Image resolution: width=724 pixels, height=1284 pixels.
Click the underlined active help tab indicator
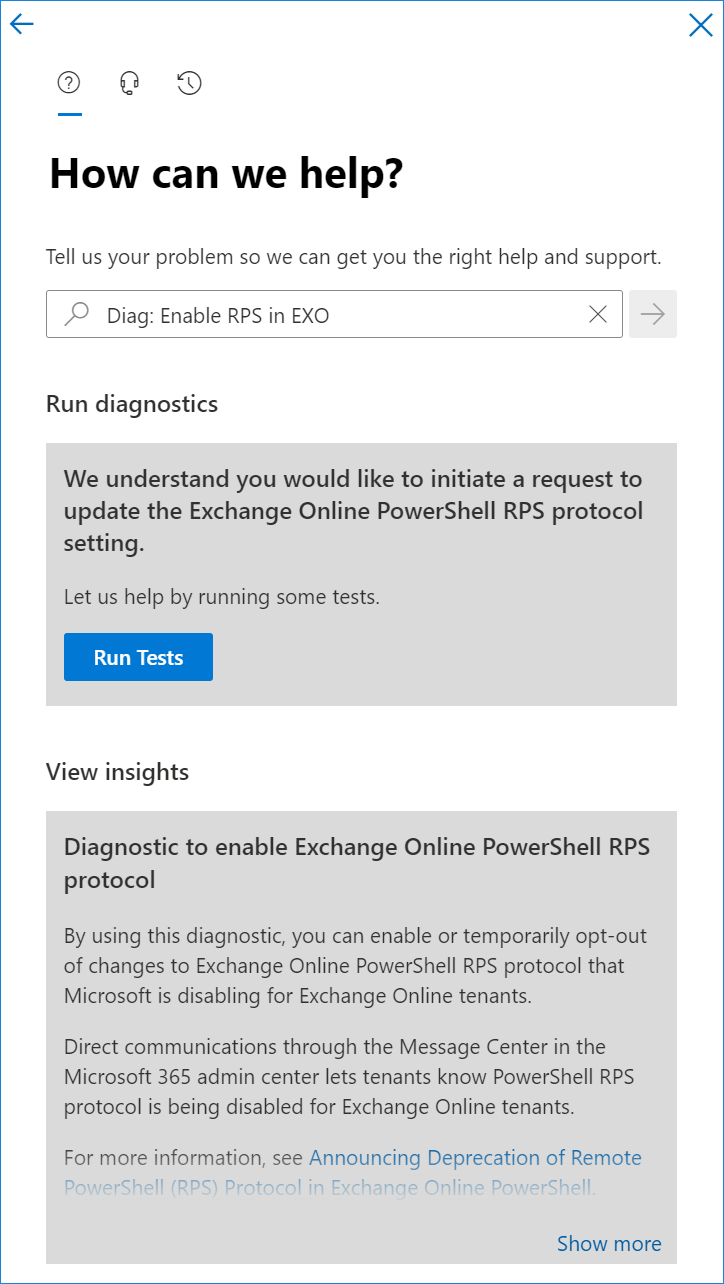pos(69,113)
